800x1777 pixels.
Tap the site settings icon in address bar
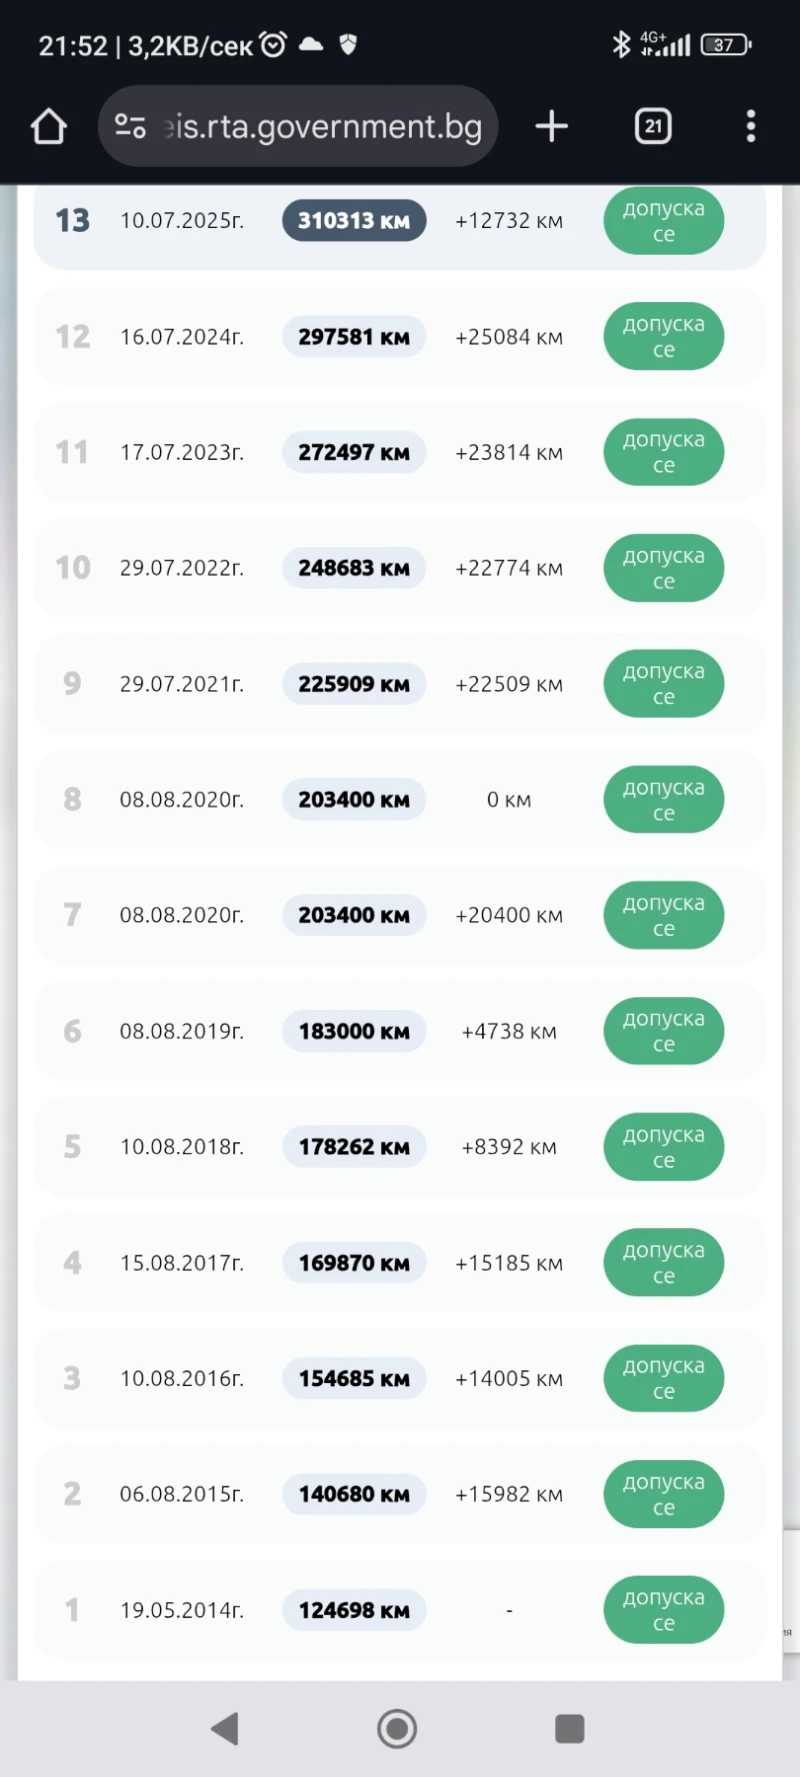click(130, 127)
